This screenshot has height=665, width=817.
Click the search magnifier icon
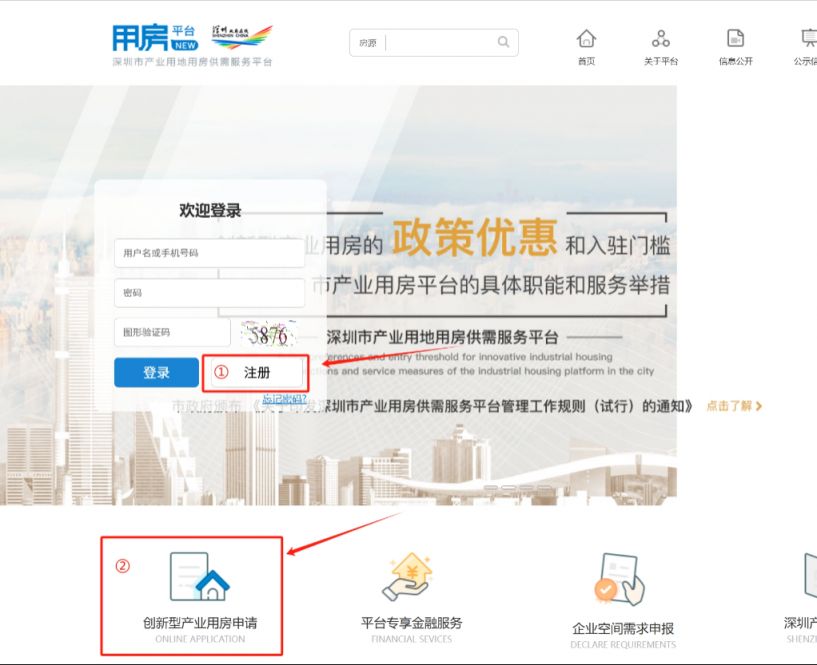point(503,42)
